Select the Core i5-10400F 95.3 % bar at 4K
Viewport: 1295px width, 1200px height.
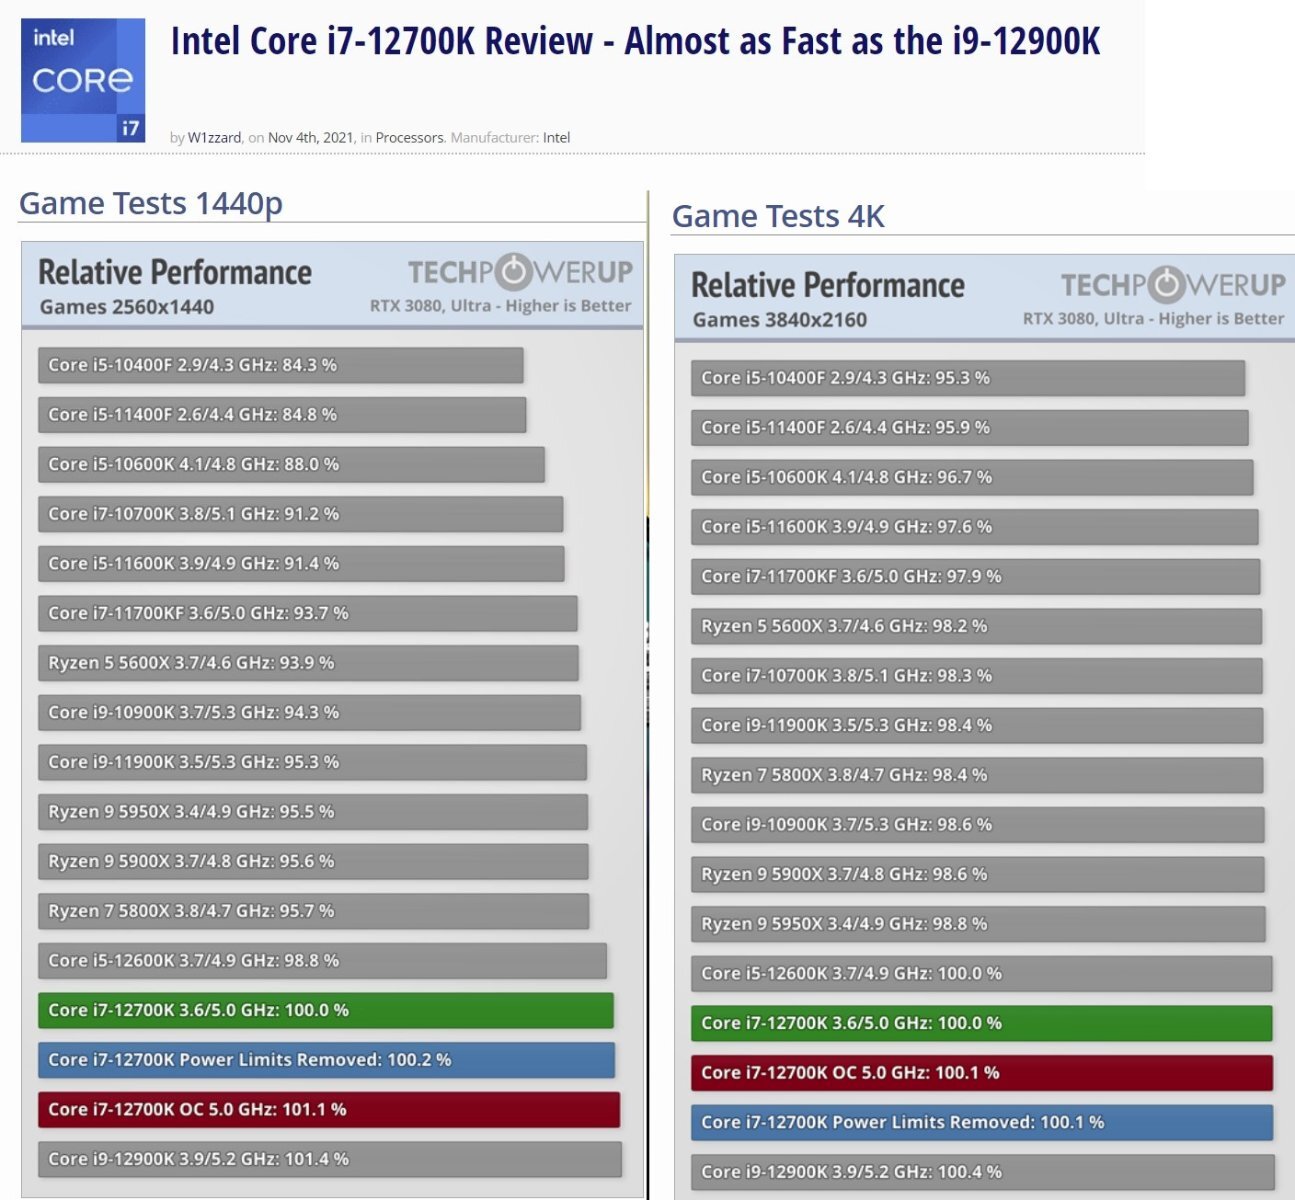(x=968, y=378)
